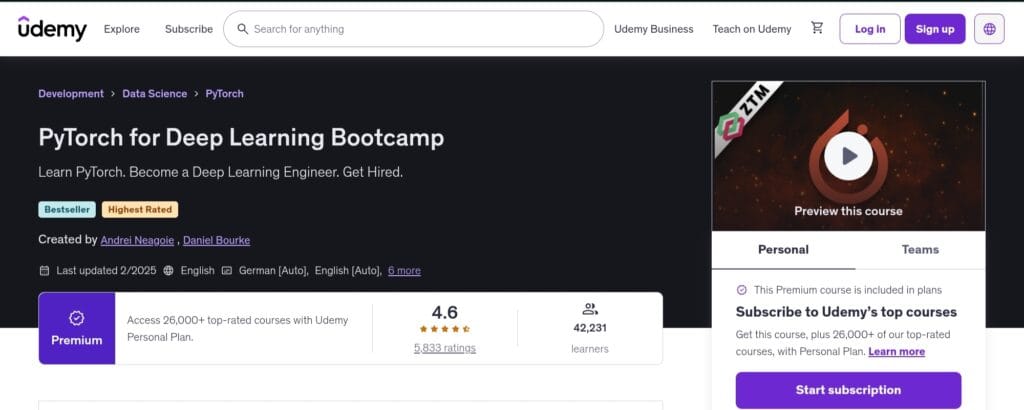
Task: Open the shopping cart icon
Action: coord(817,27)
